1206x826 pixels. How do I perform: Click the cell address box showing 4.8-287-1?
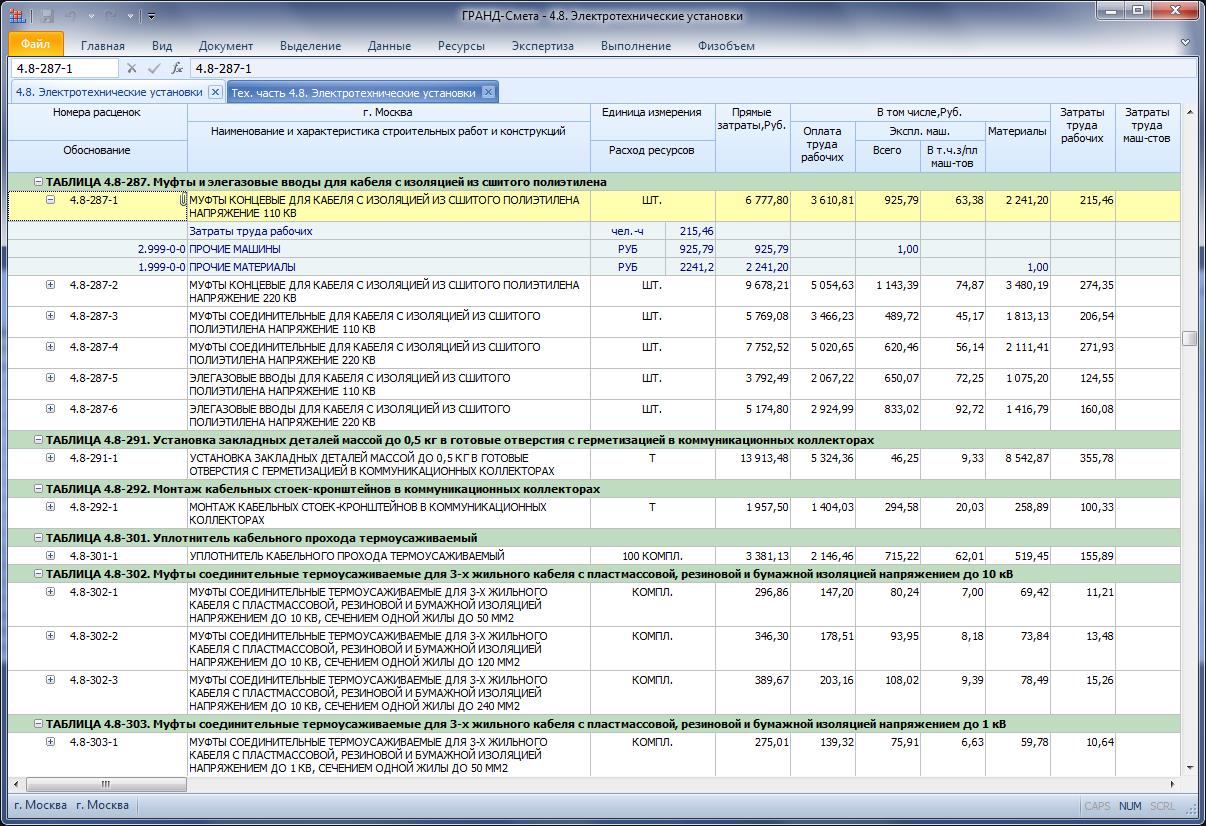(65, 68)
